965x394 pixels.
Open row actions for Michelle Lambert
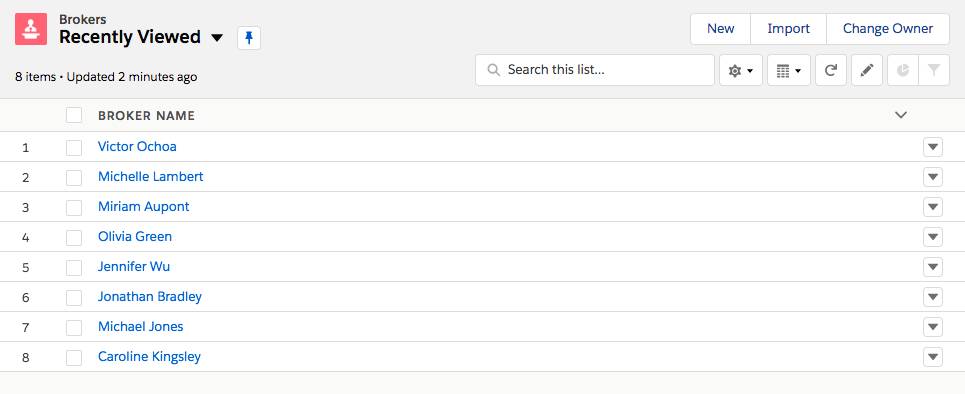[x=933, y=177]
